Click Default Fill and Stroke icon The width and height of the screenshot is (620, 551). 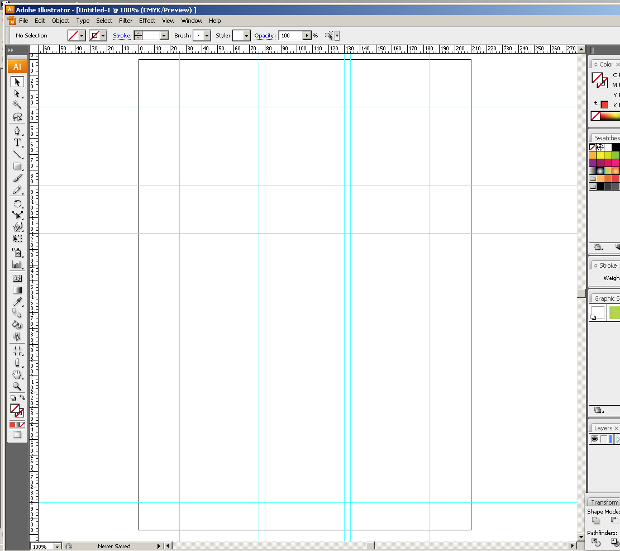[13, 398]
